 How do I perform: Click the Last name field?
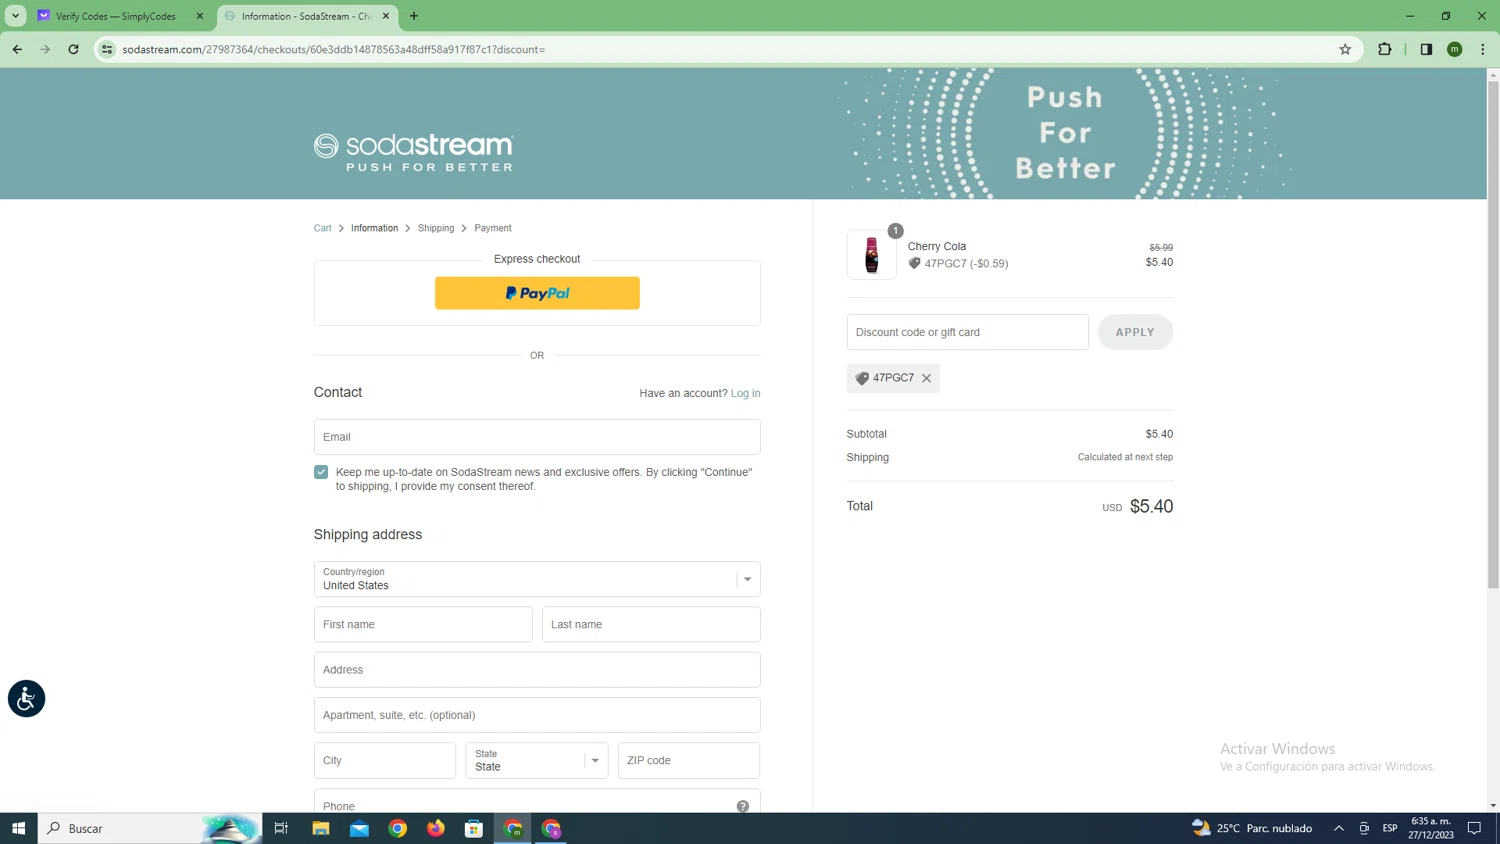pyautogui.click(x=651, y=624)
